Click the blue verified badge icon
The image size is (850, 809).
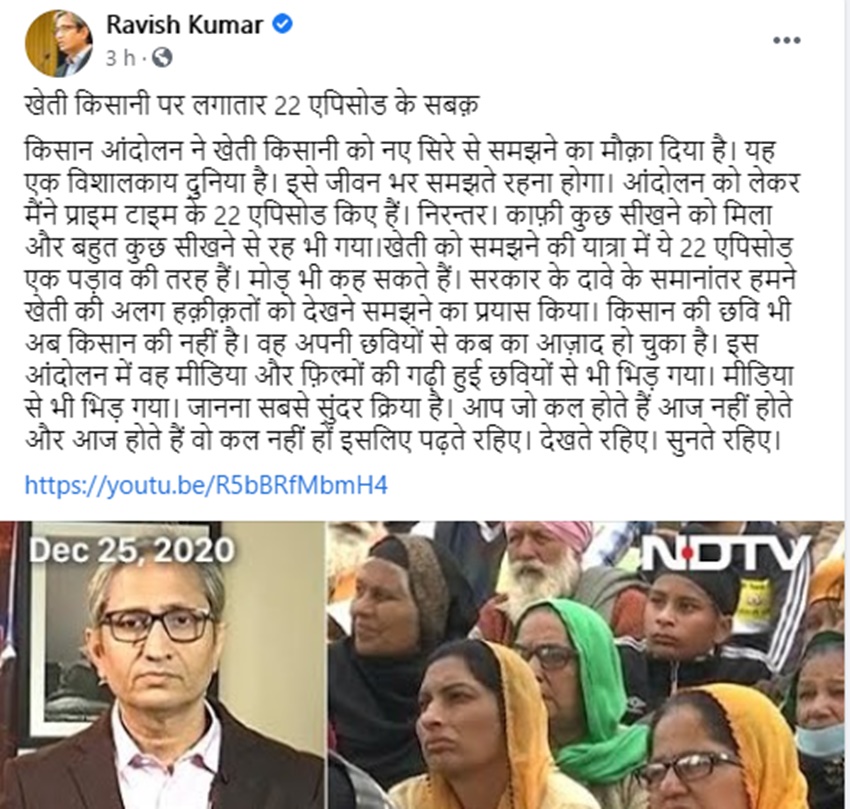coord(282,24)
